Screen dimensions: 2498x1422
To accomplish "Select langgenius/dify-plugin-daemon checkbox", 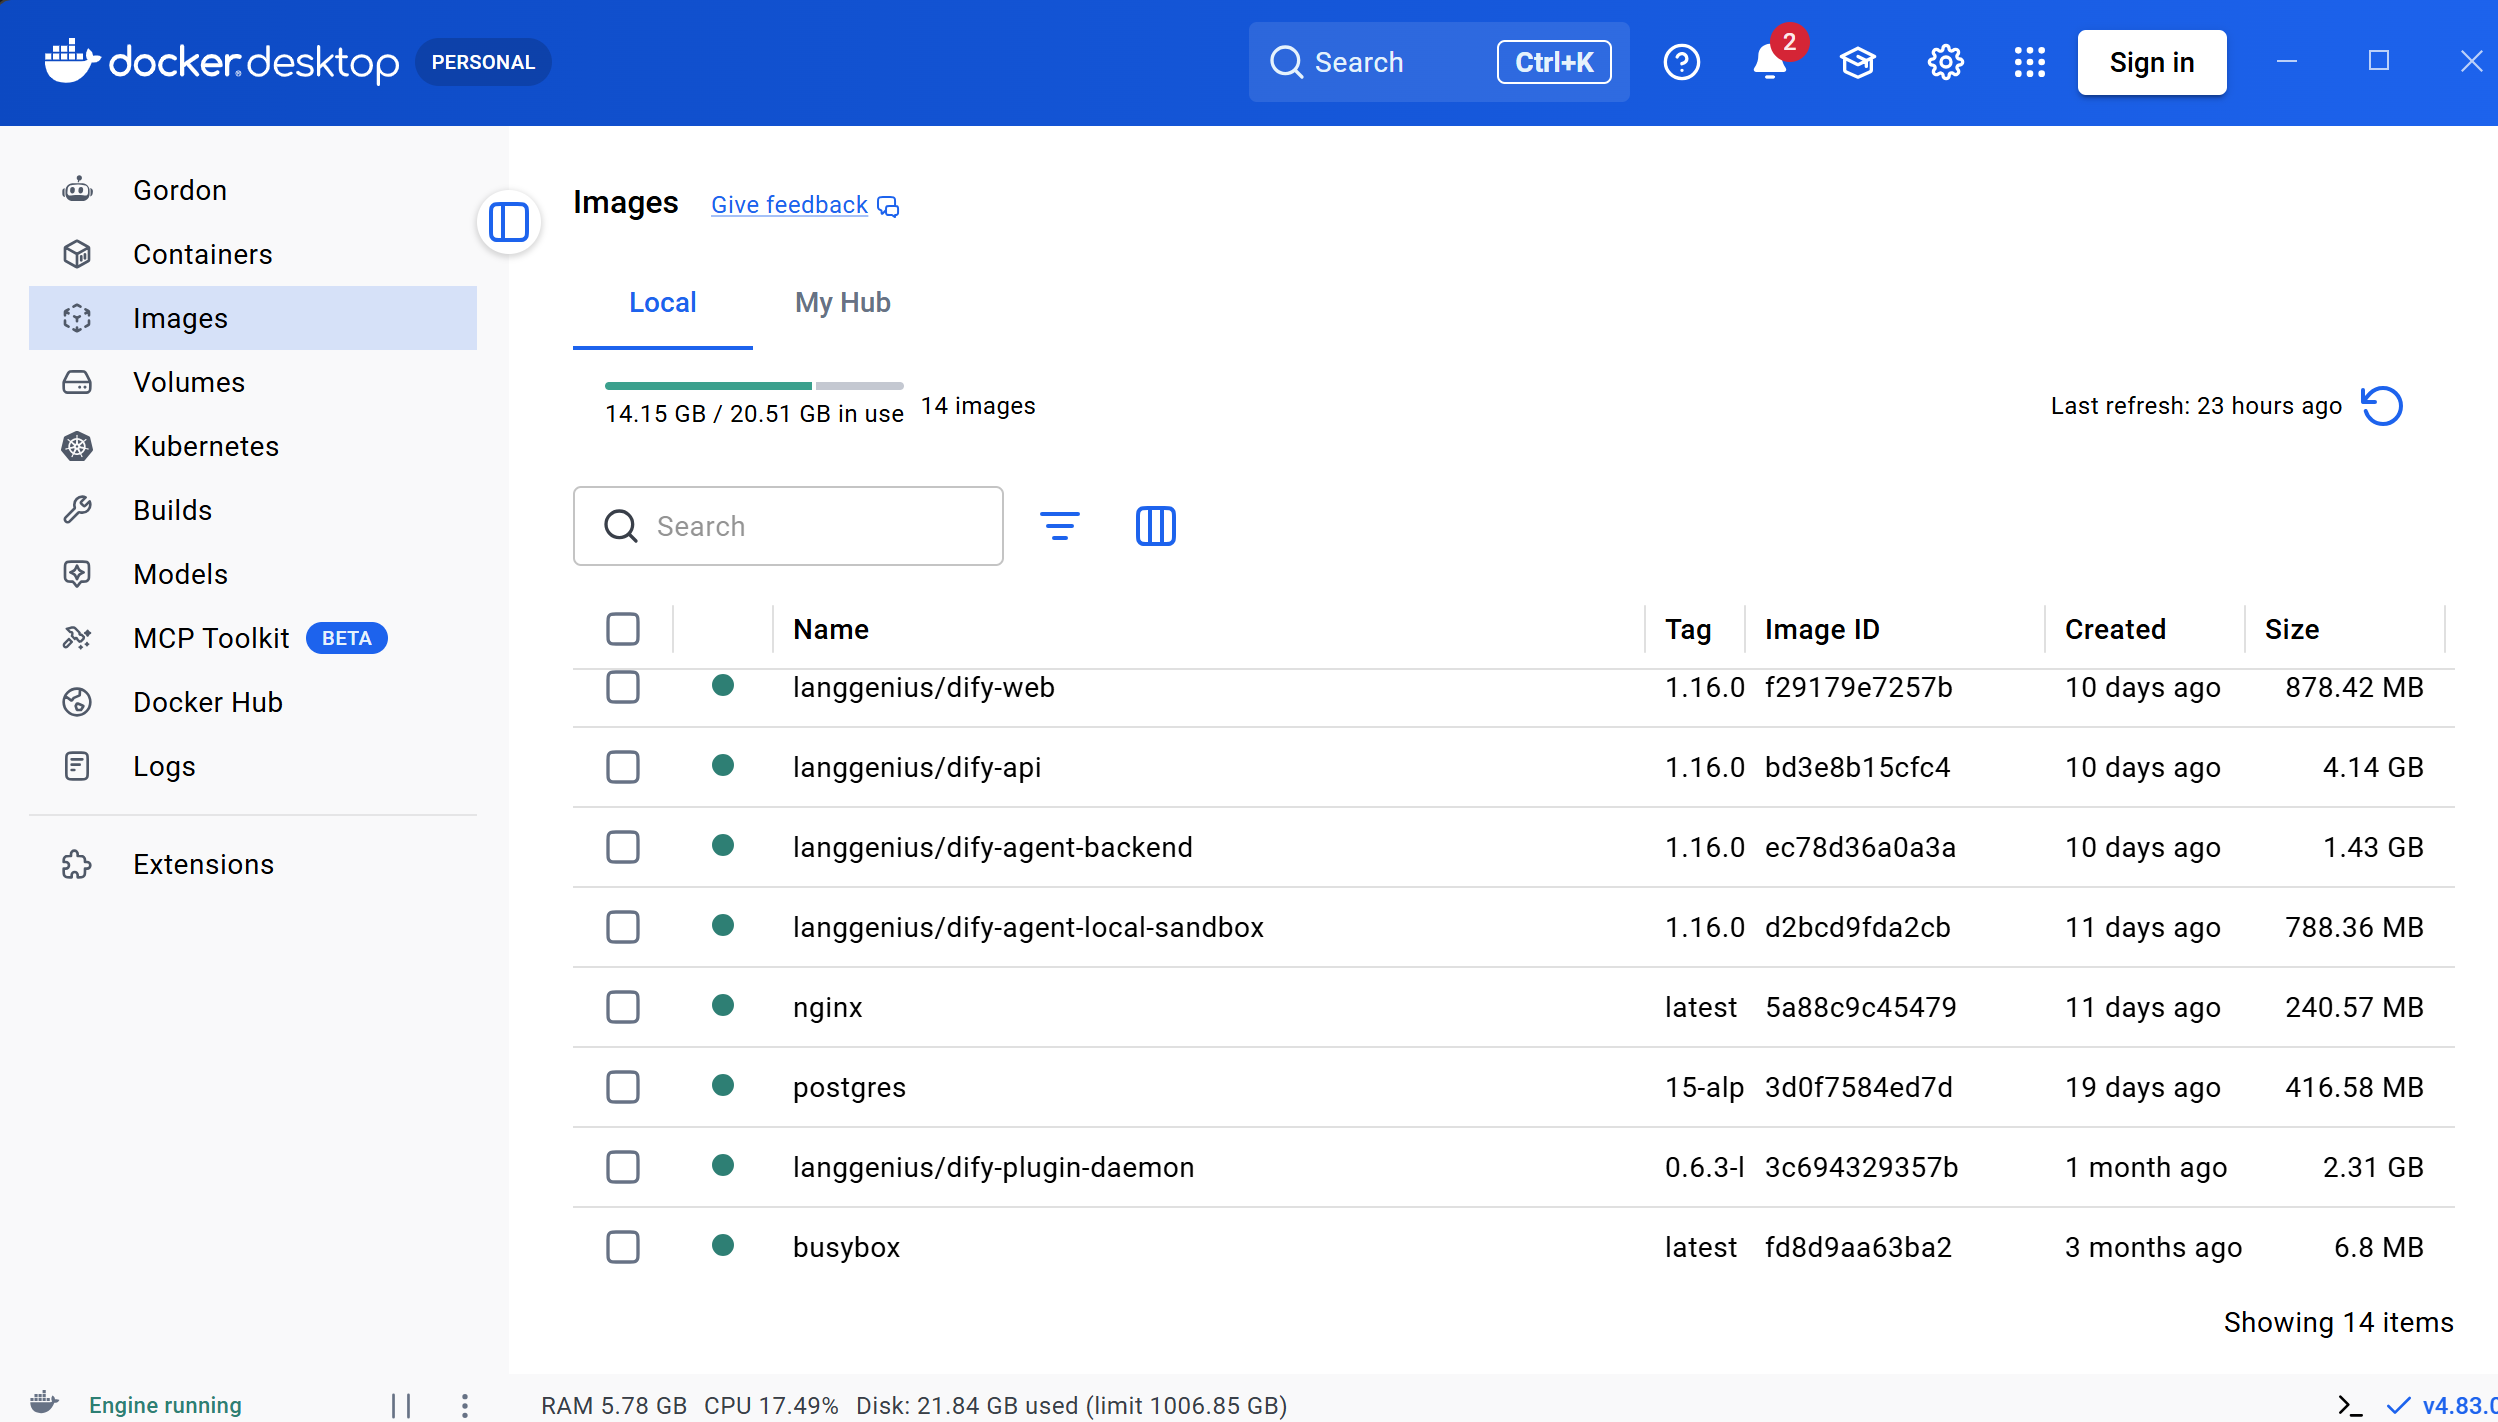I will point(623,1167).
